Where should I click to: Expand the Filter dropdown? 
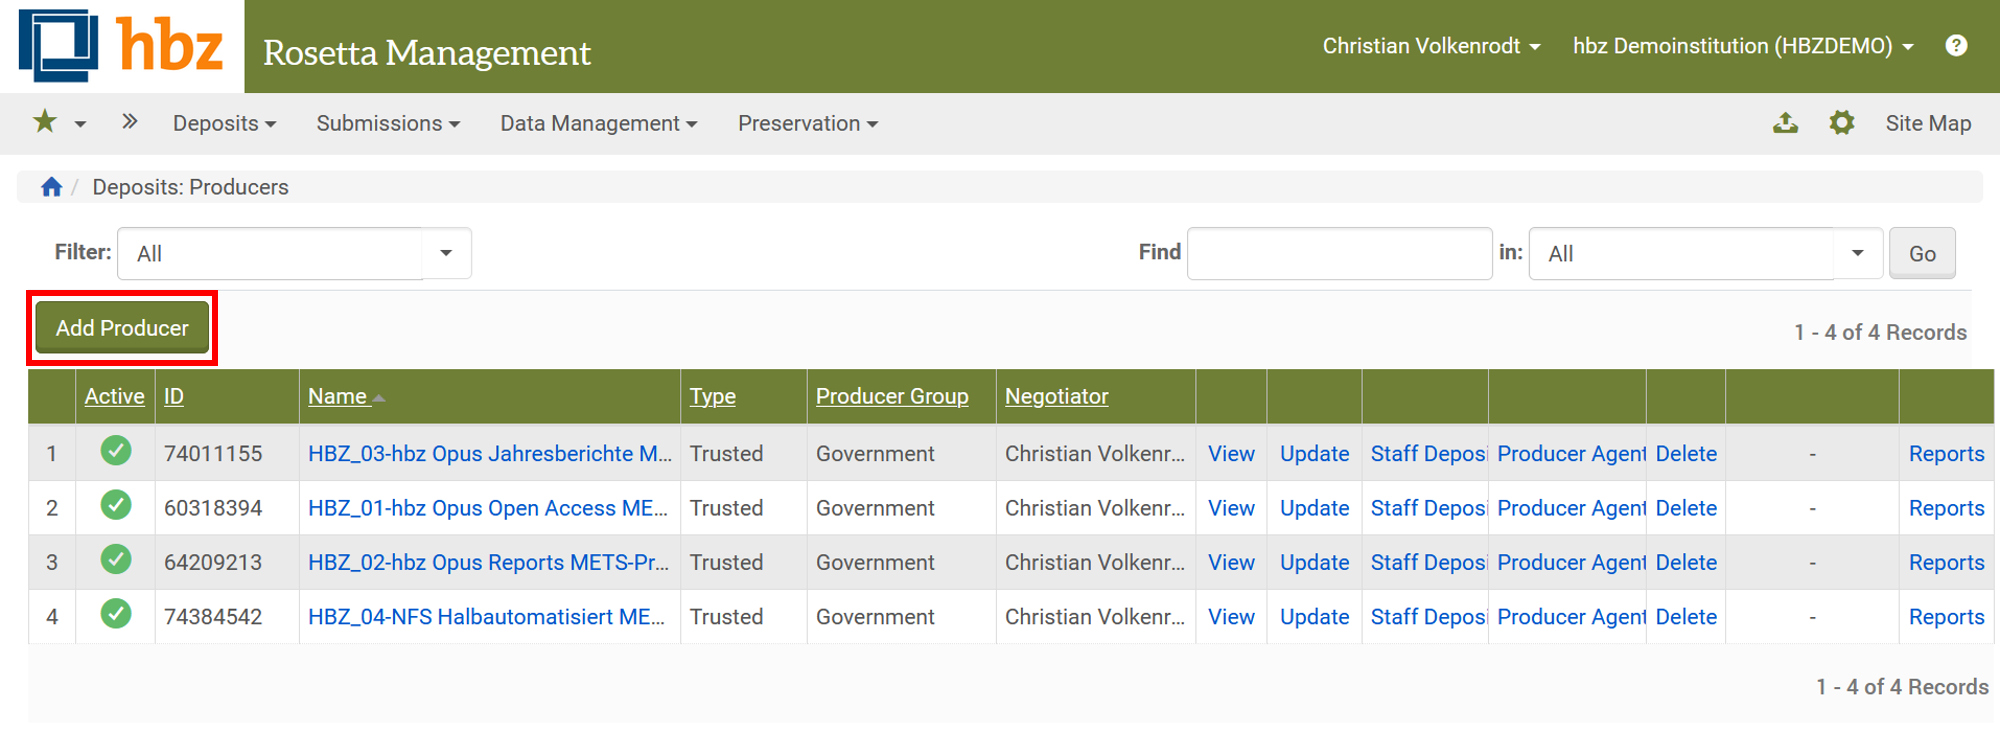point(446,253)
